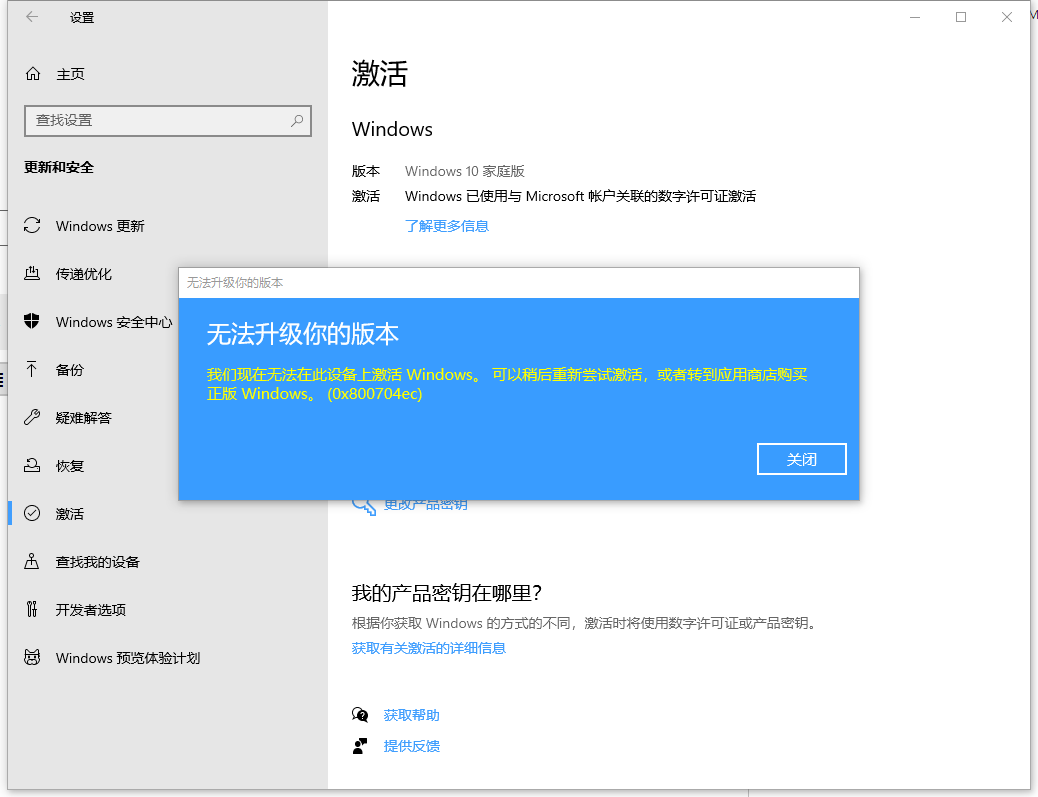
Task: Open Windows 预览体验计划 page
Action: 128,657
